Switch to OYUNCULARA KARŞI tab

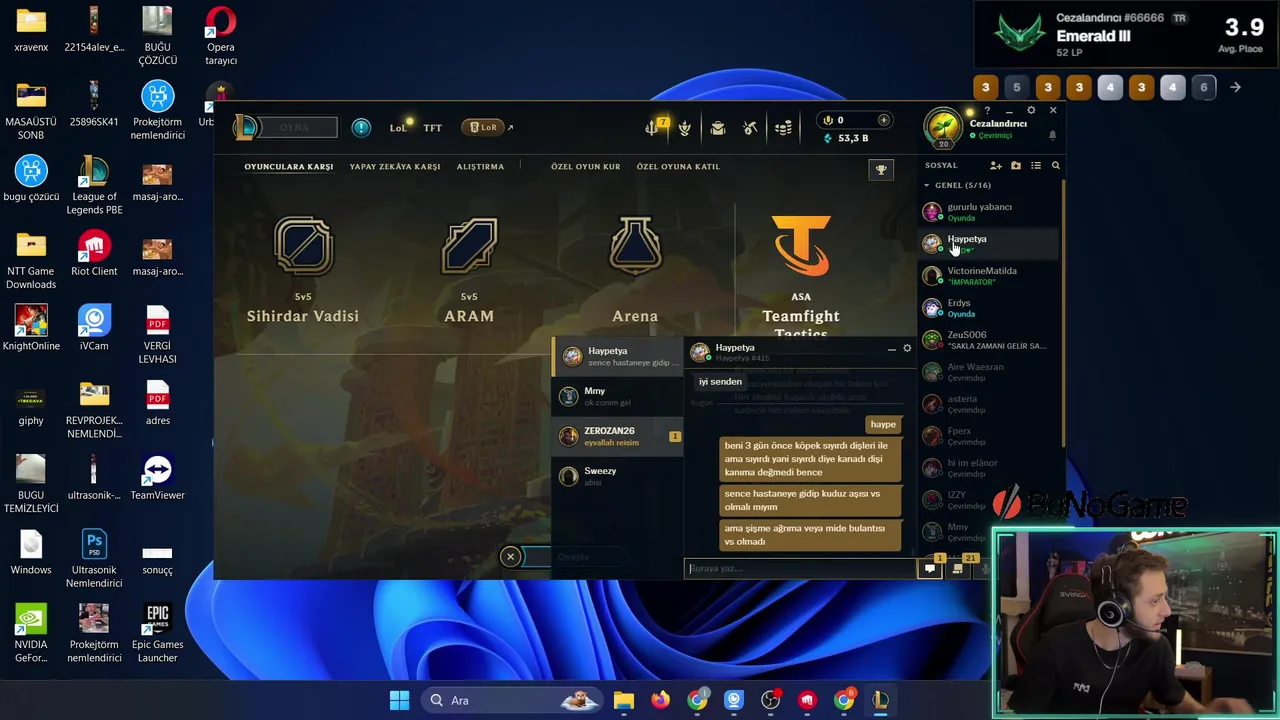point(289,166)
